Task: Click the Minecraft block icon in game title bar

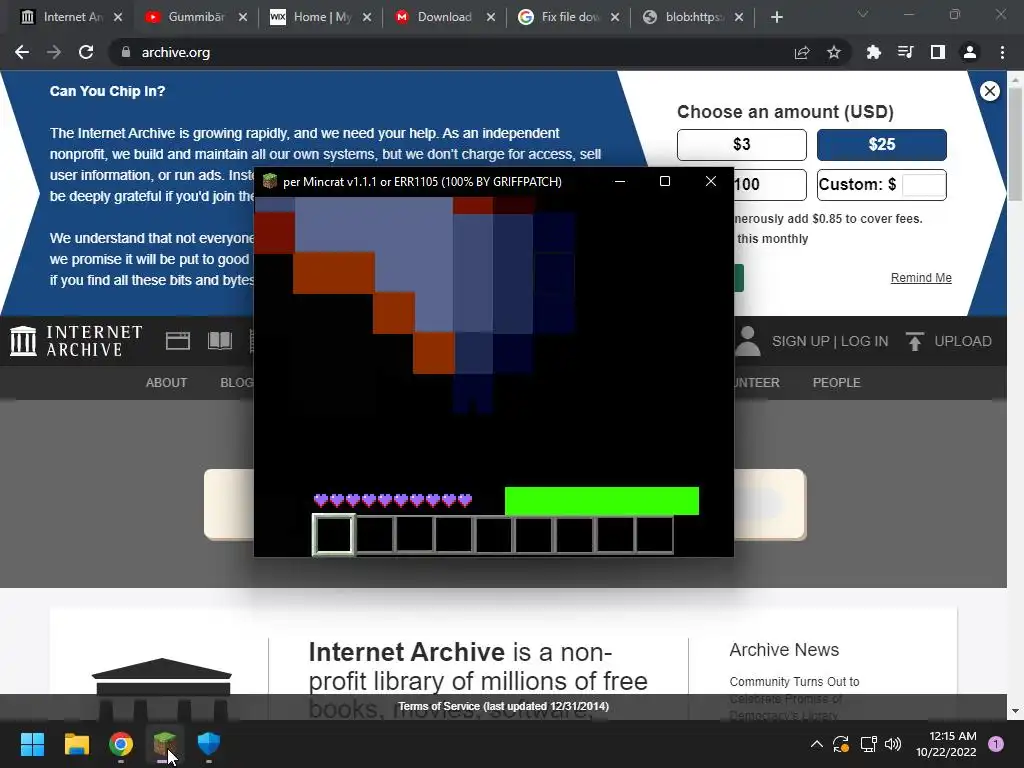Action: tap(270, 181)
